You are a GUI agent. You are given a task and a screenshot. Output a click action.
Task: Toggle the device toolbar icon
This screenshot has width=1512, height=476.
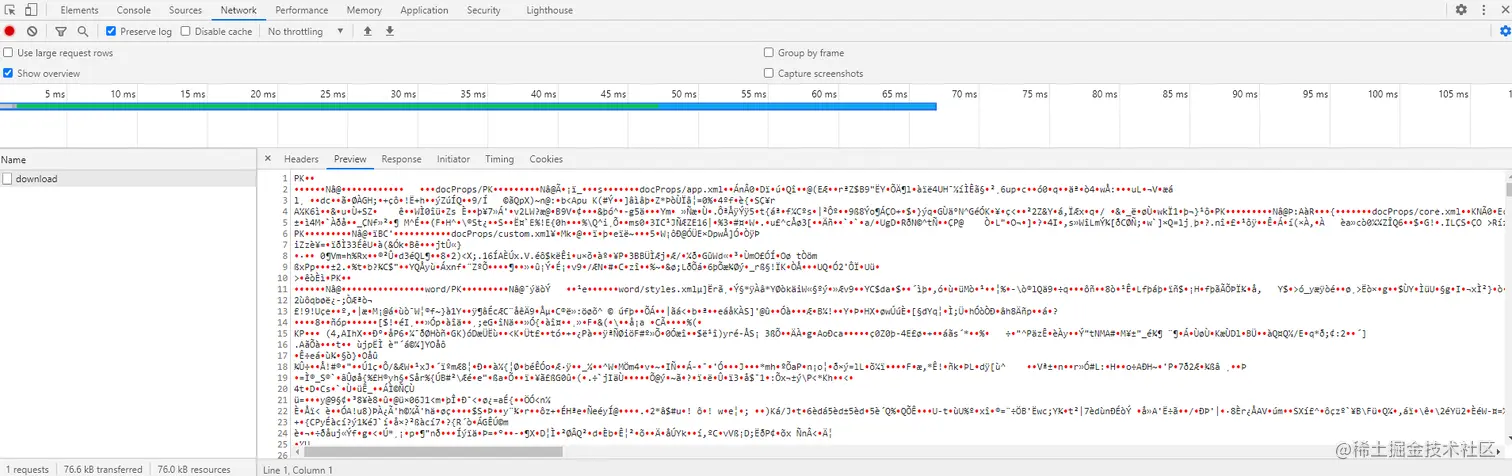pos(32,10)
